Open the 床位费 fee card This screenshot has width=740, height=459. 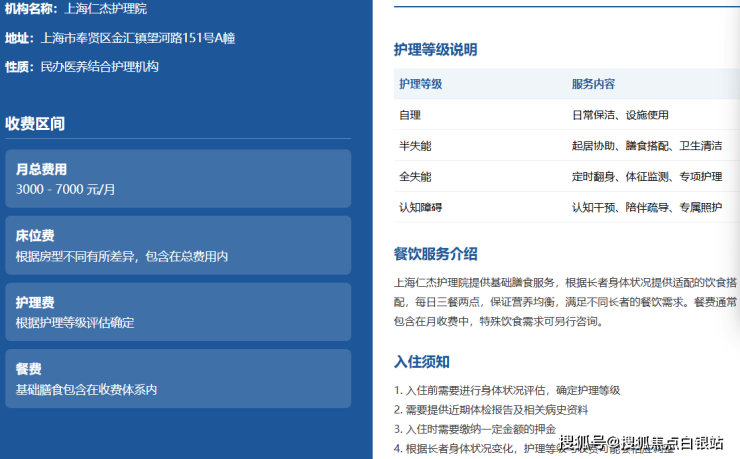178,245
